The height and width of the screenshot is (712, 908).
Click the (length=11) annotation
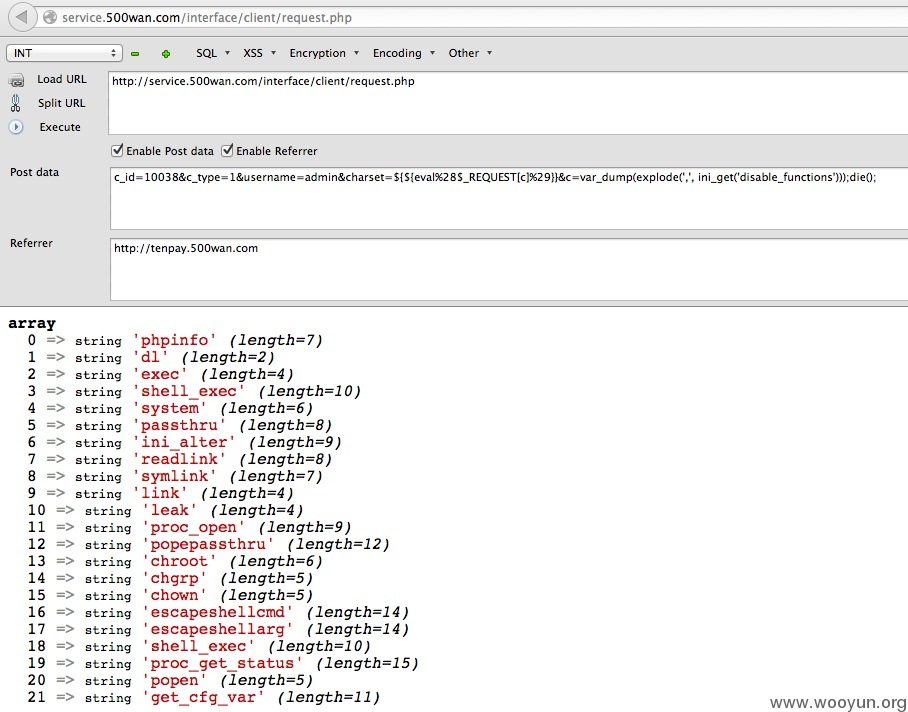(329, 697)
